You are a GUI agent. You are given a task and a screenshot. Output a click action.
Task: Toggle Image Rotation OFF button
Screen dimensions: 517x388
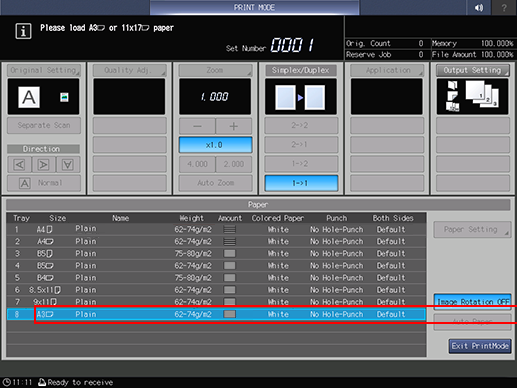pos(472,302)
